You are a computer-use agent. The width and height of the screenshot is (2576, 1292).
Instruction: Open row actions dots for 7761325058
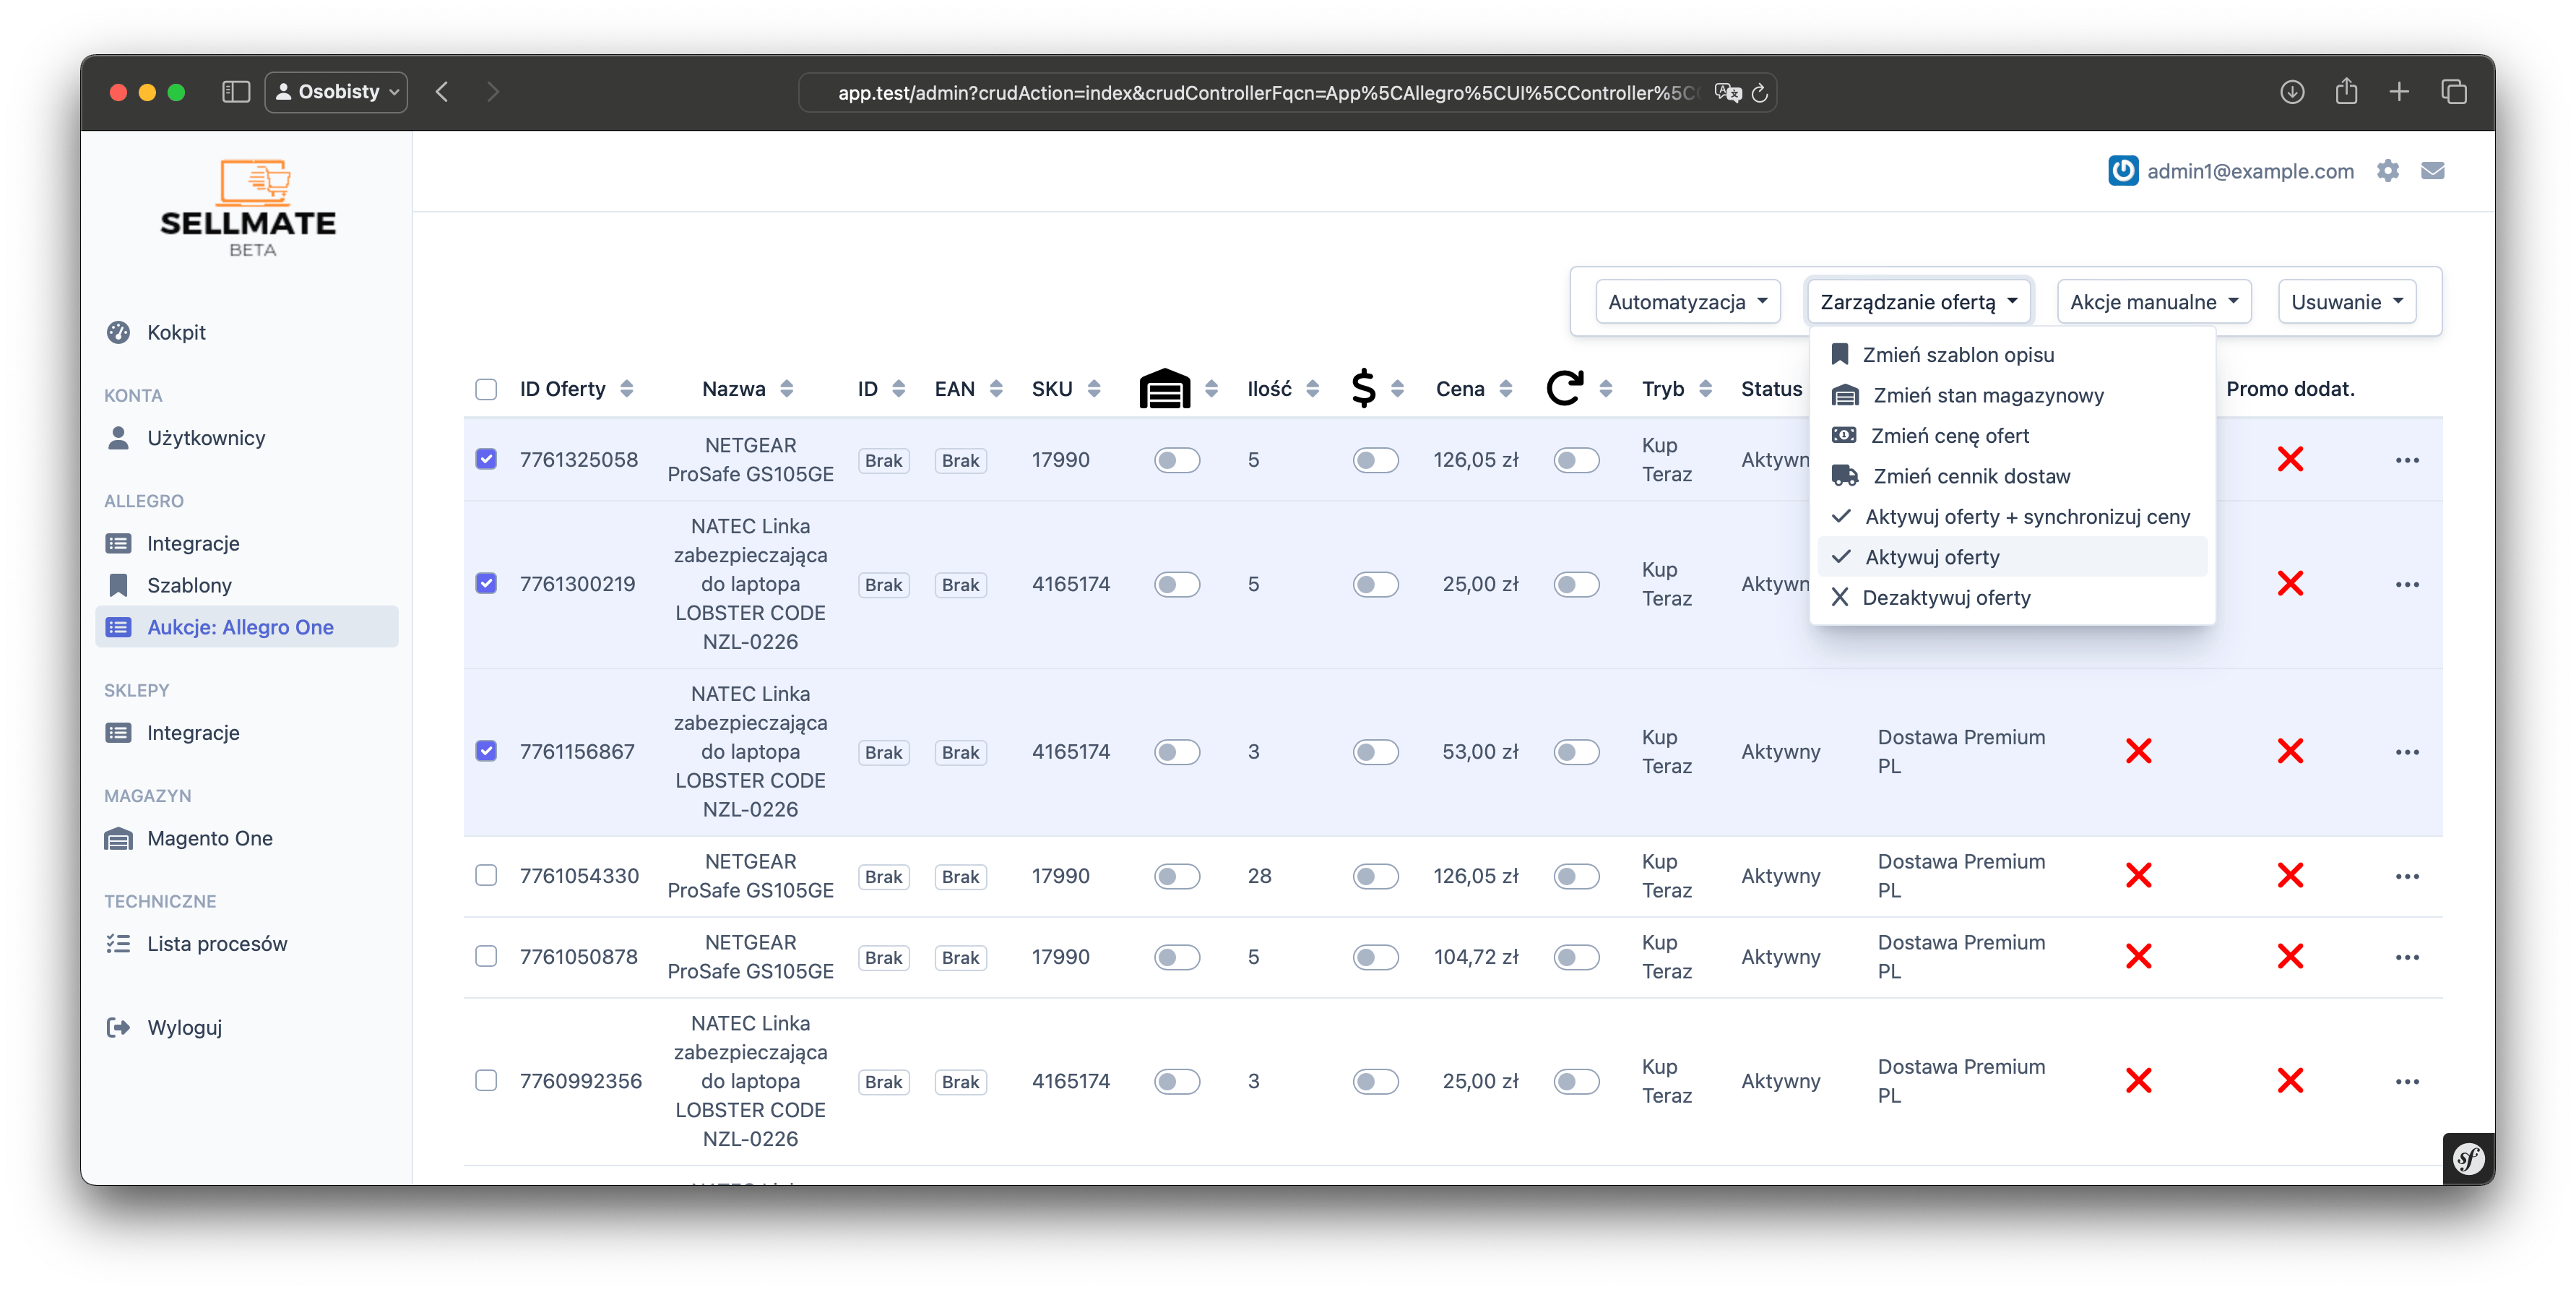tap(2407, 460)
